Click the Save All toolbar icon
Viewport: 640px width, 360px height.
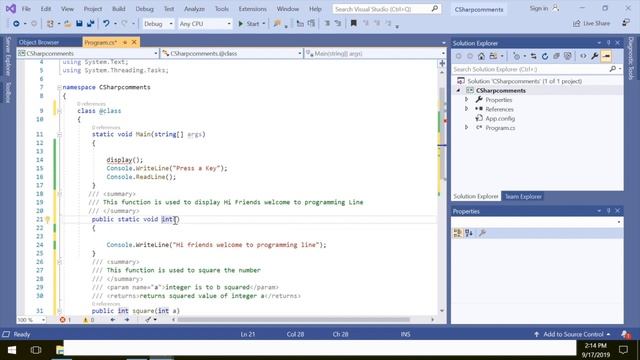[90, 24]
